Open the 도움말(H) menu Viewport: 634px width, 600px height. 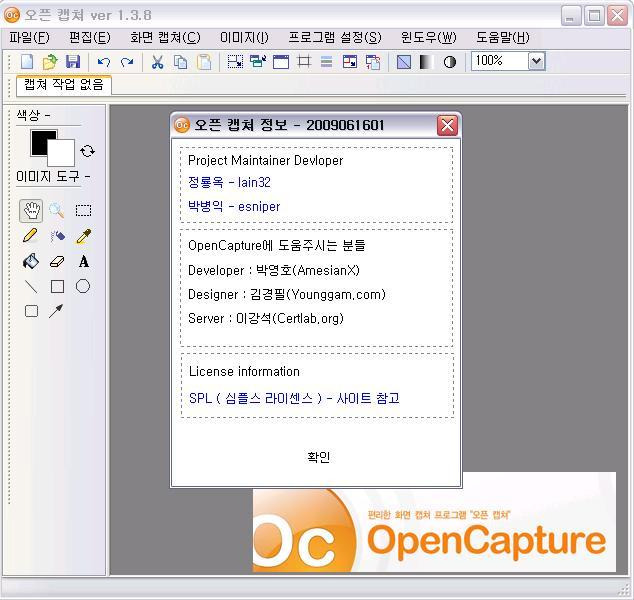[x=503, y=38]
